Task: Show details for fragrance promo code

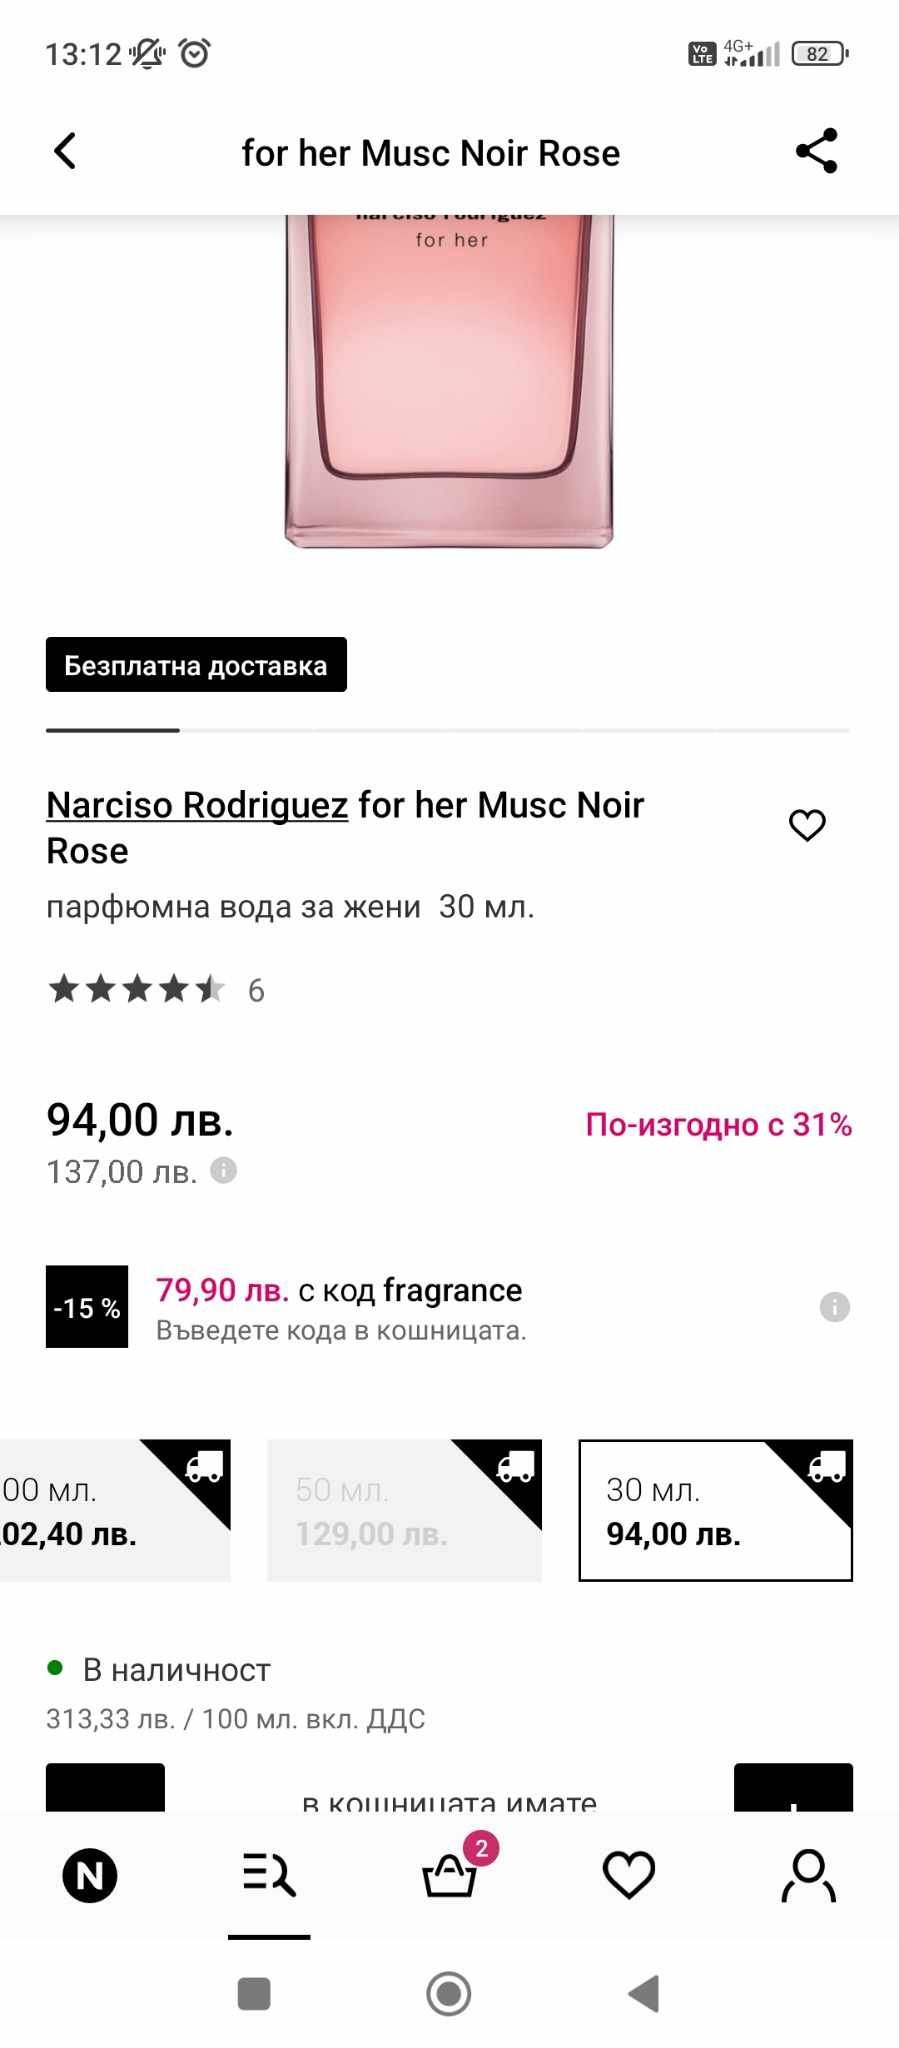Action: [x=834, y=1307]
